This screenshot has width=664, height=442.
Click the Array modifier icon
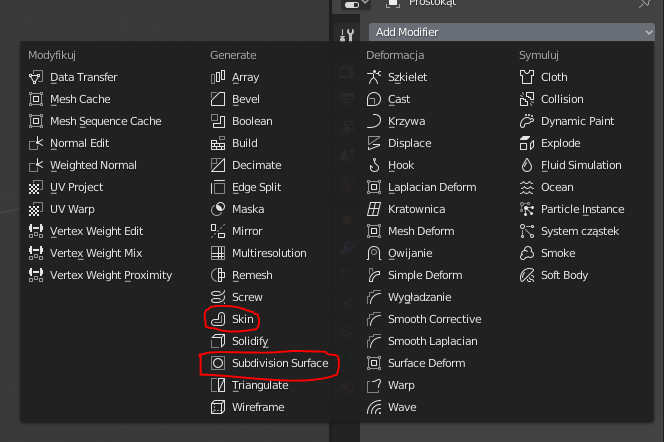click(x=217, y=77)
